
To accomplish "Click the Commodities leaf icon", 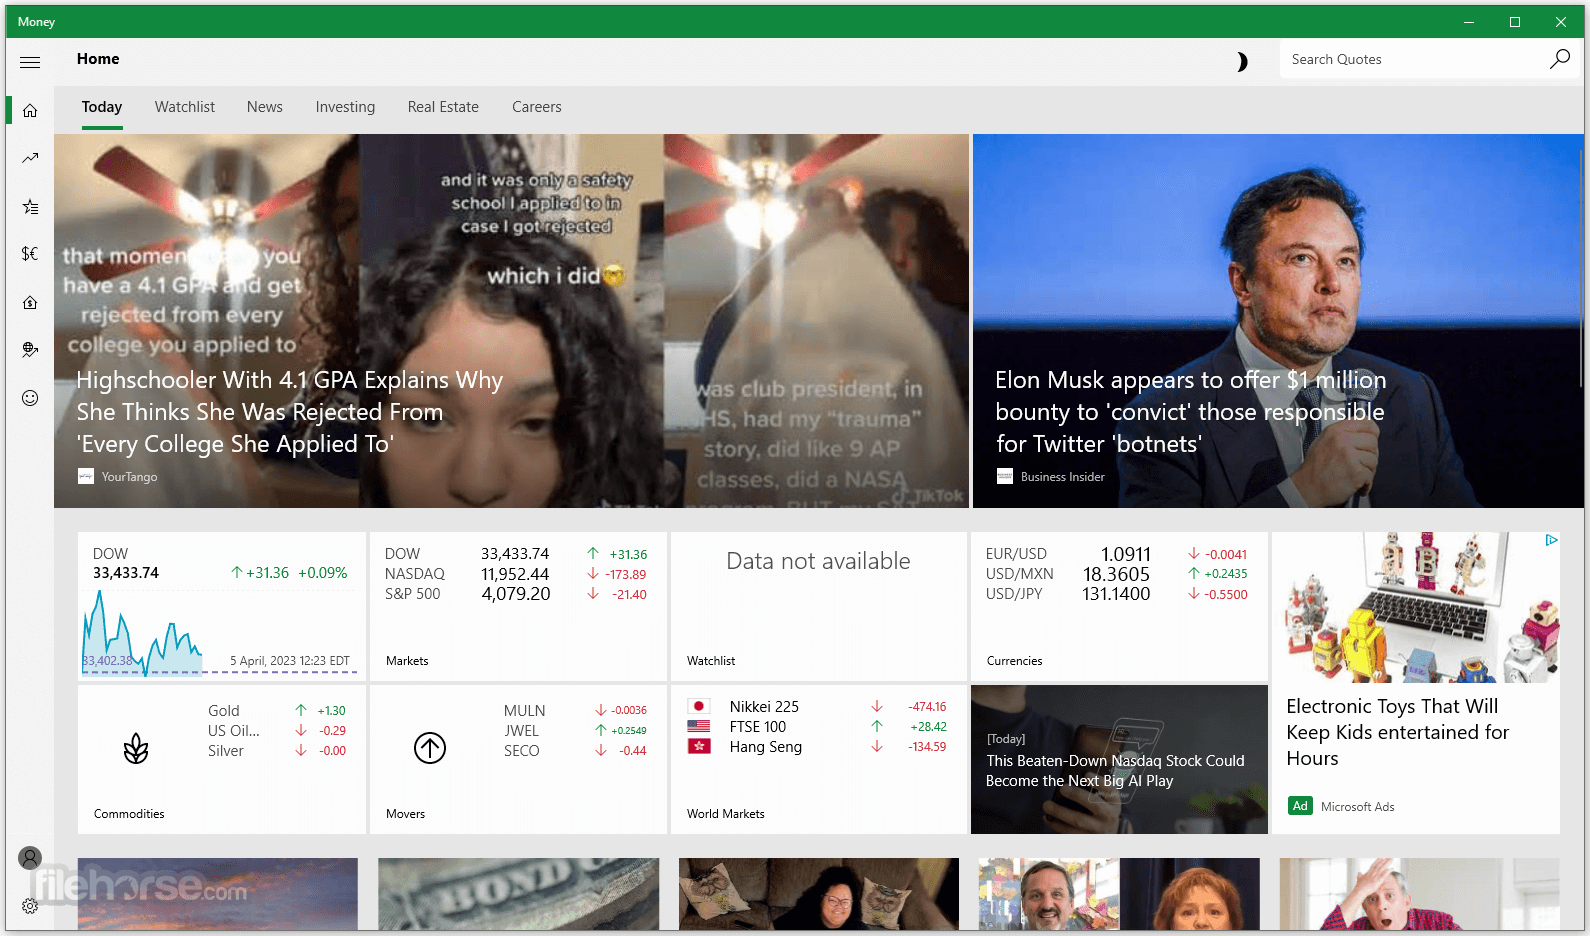I will (136, 748).
